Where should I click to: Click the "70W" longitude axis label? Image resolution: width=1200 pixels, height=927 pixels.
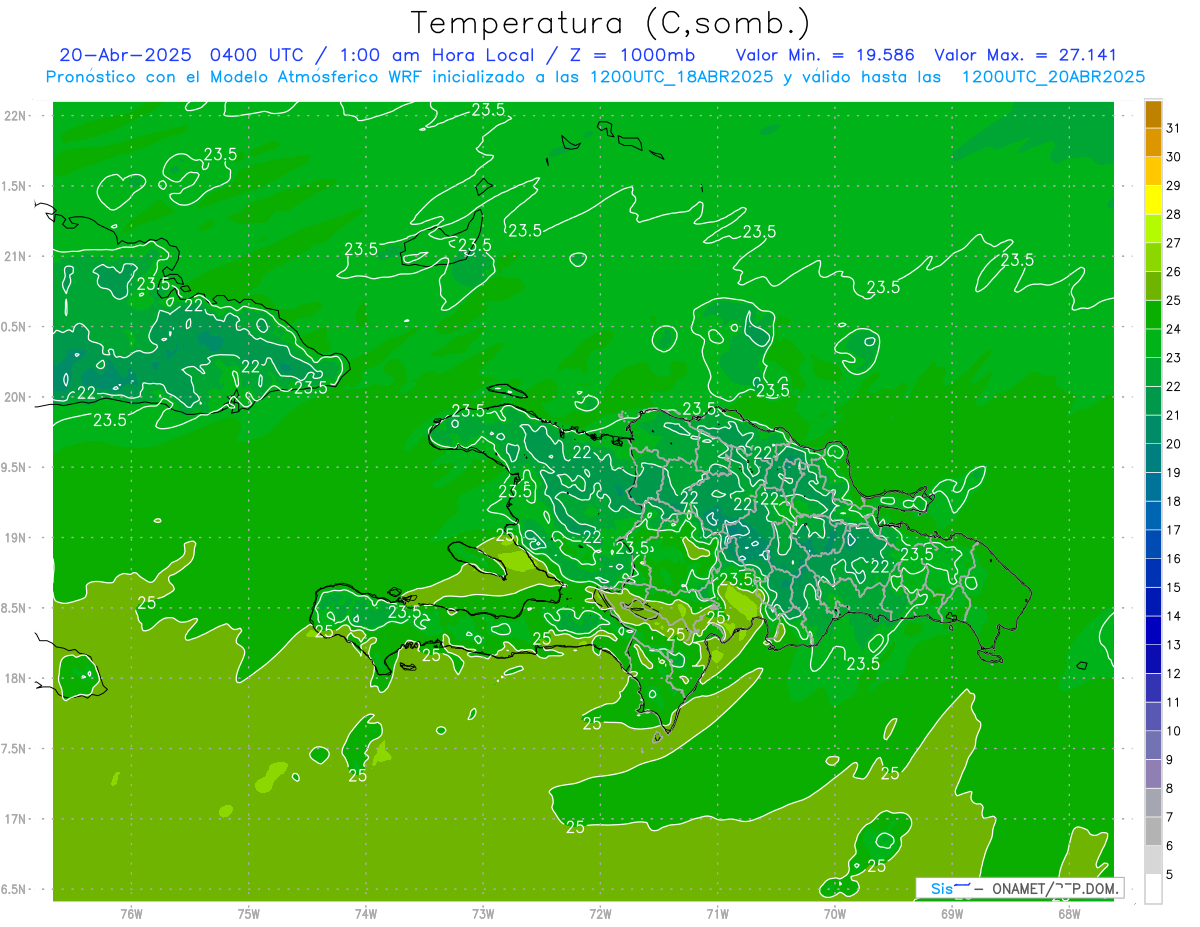(835, 913)
